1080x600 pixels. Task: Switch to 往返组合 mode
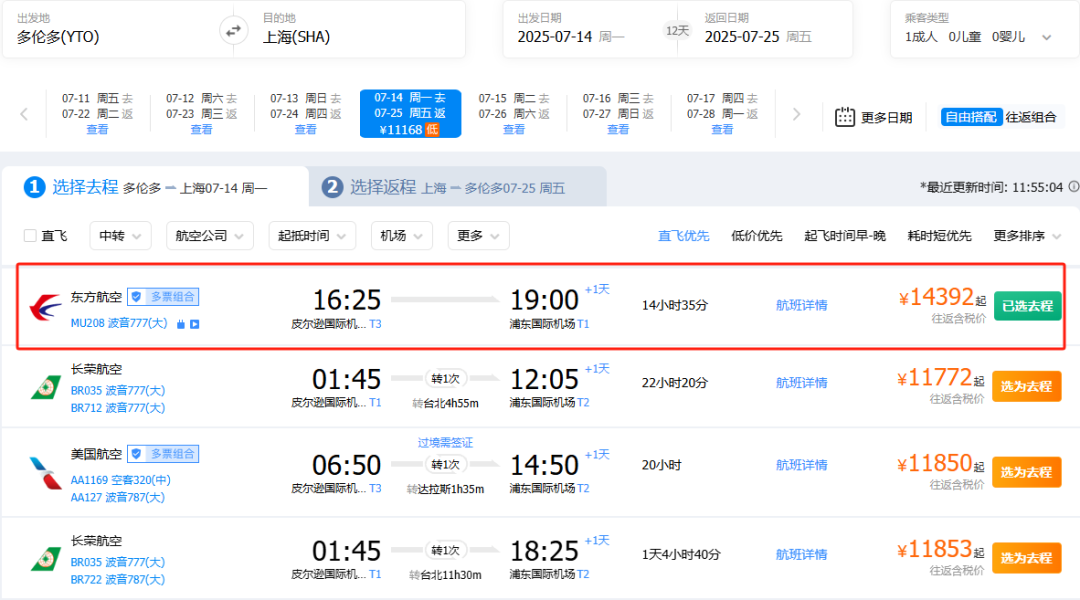[1031, 117]
